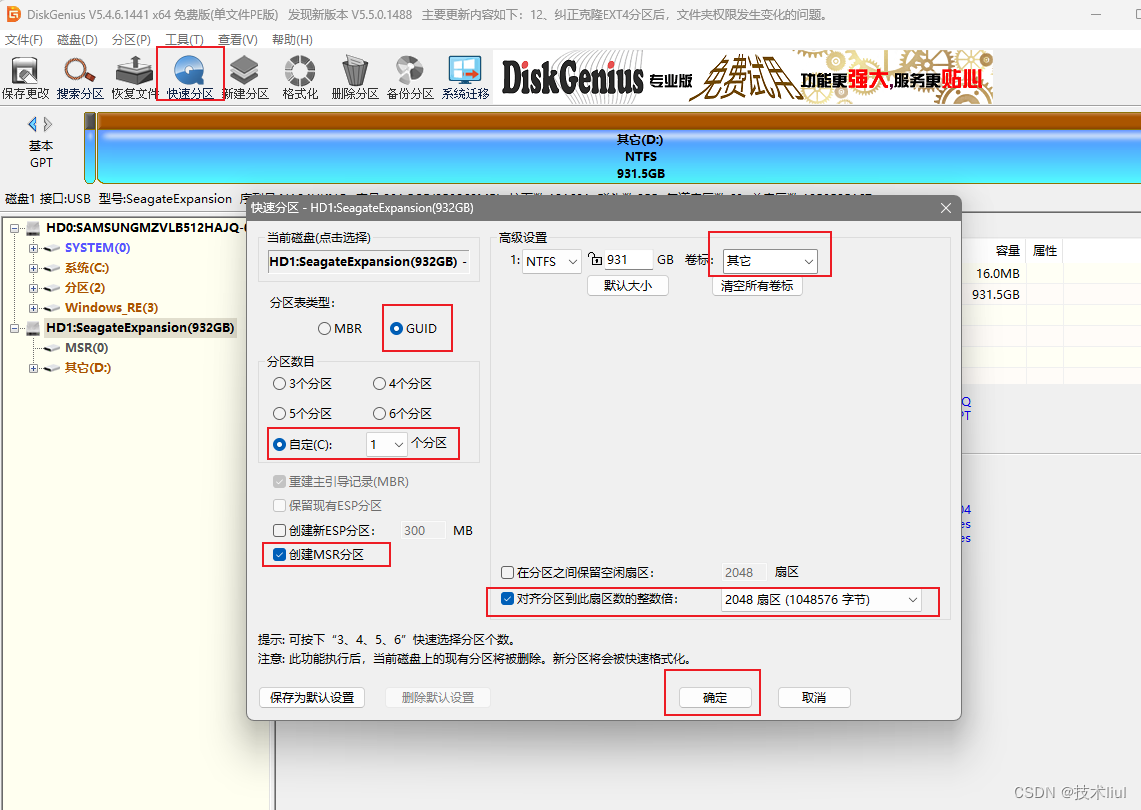The image size is (1141, 810).
Task: Uncheck the 创建MSR分区 checkbox
Action: [x=279, y=555]
